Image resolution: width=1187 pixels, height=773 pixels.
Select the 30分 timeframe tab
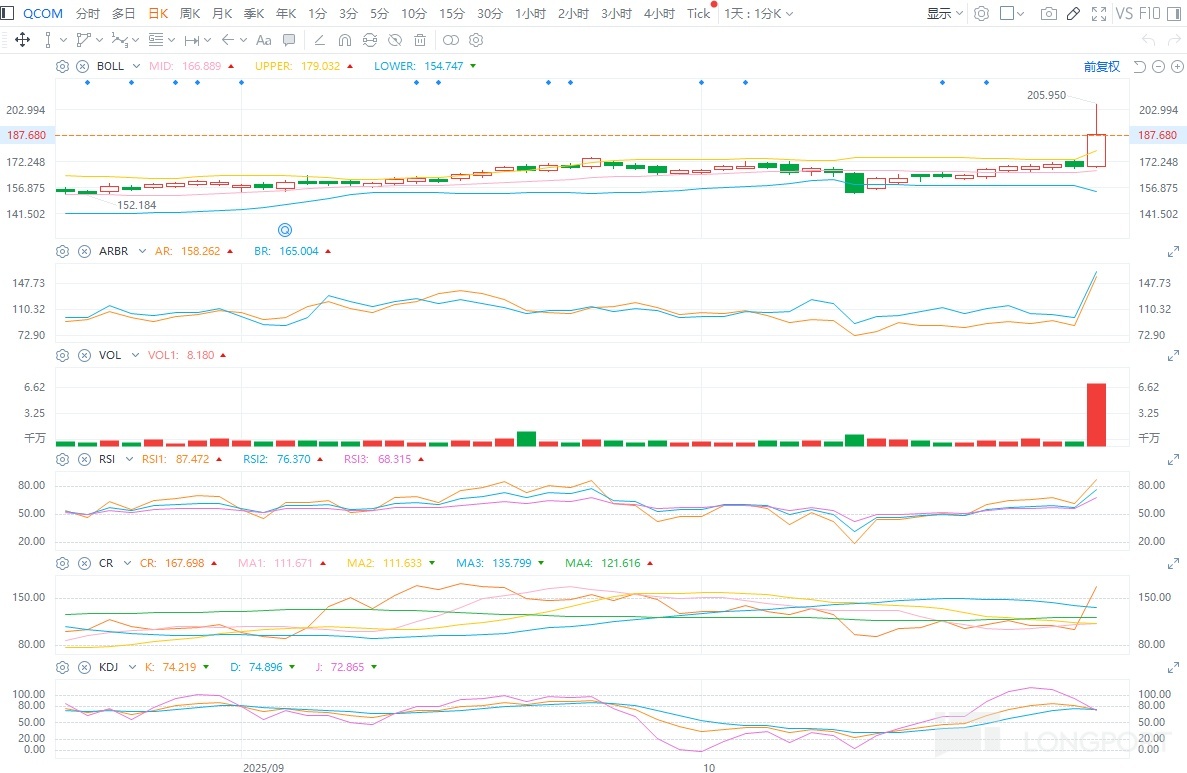[490, 14]
